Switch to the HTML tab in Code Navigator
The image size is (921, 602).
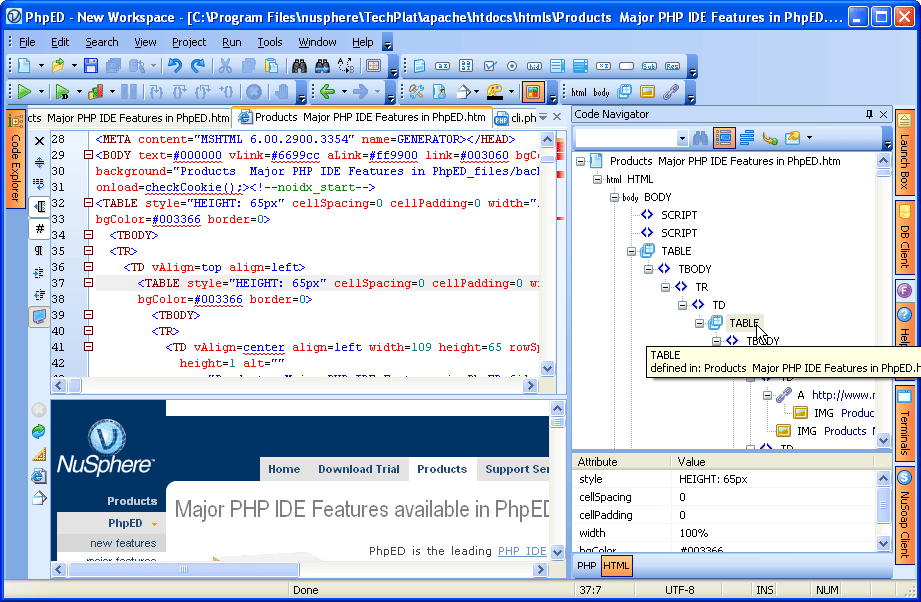click(x=616, y=566)
